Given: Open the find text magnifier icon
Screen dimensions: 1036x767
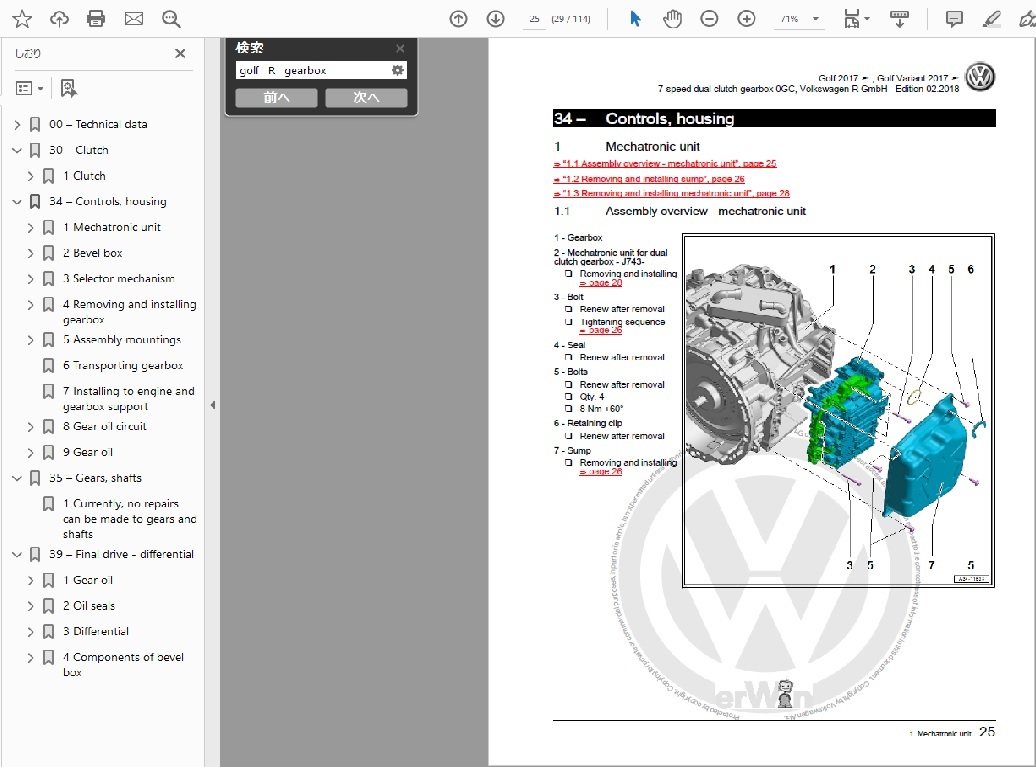Looking at the screenshot, I should (x=171, y=18).
